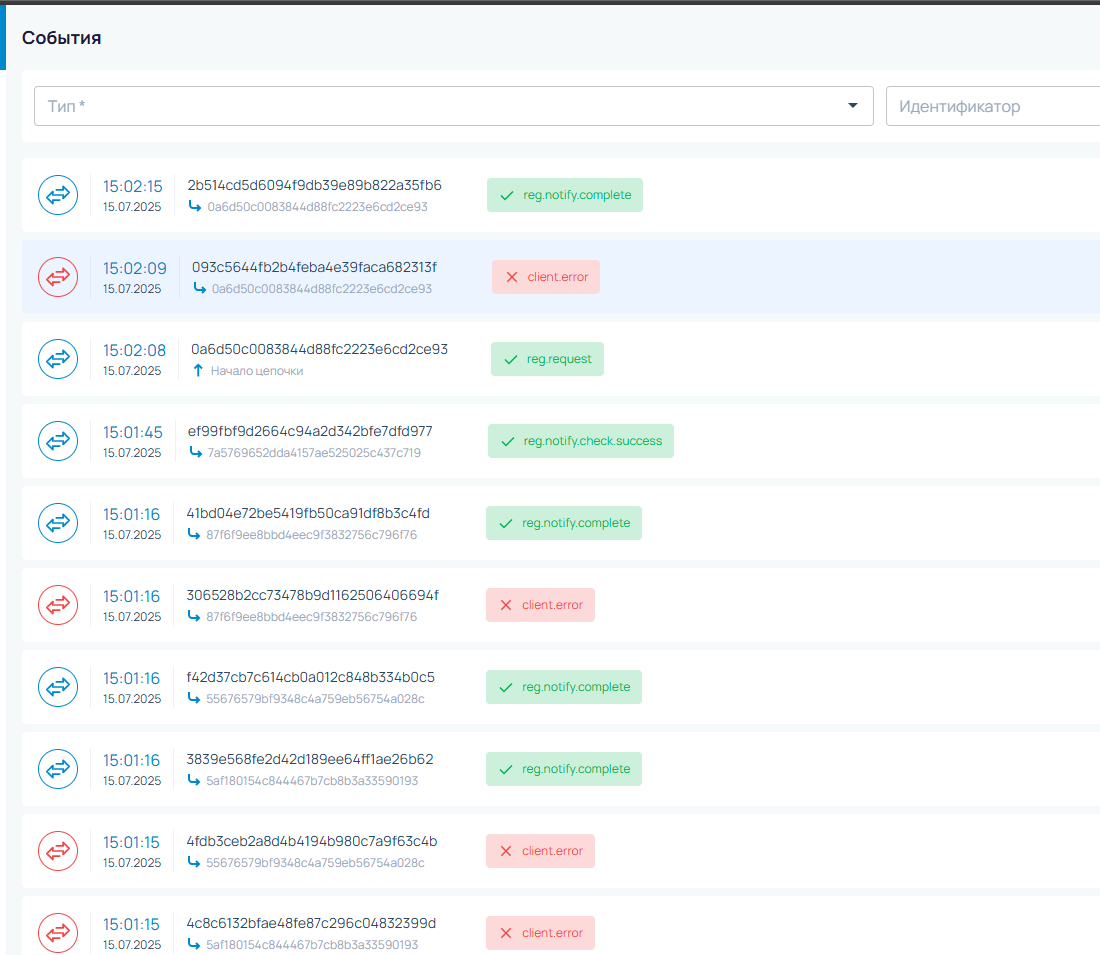The height and width of the screenshot is (955, 1100).
Task: Follow parent link under 4c8c6132bfae48fe87c296c04832399d
Action: coord(312,945)
